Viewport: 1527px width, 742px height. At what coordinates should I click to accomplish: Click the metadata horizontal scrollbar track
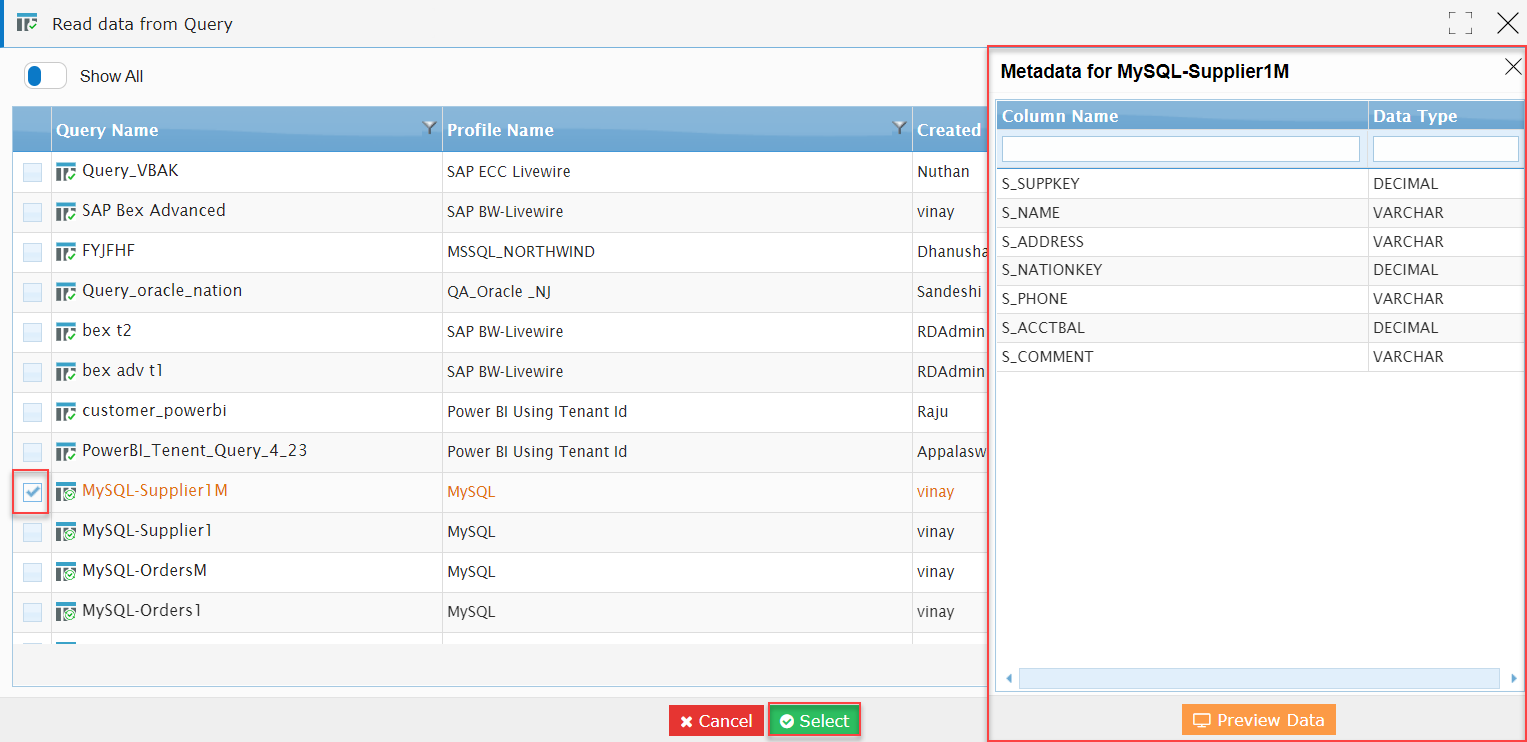point(1259,678)
